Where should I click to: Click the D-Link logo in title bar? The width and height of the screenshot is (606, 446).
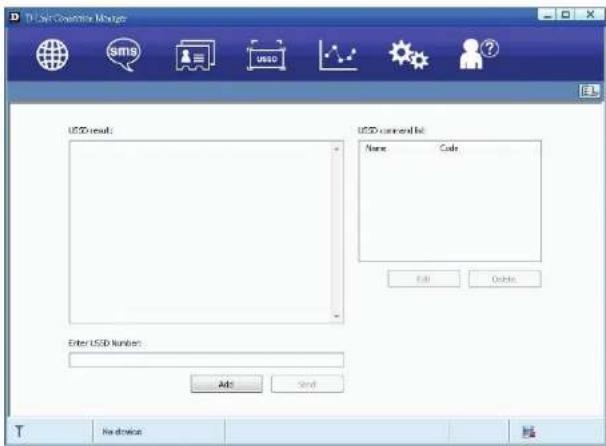pyautogui.click(x=14, y=17)
